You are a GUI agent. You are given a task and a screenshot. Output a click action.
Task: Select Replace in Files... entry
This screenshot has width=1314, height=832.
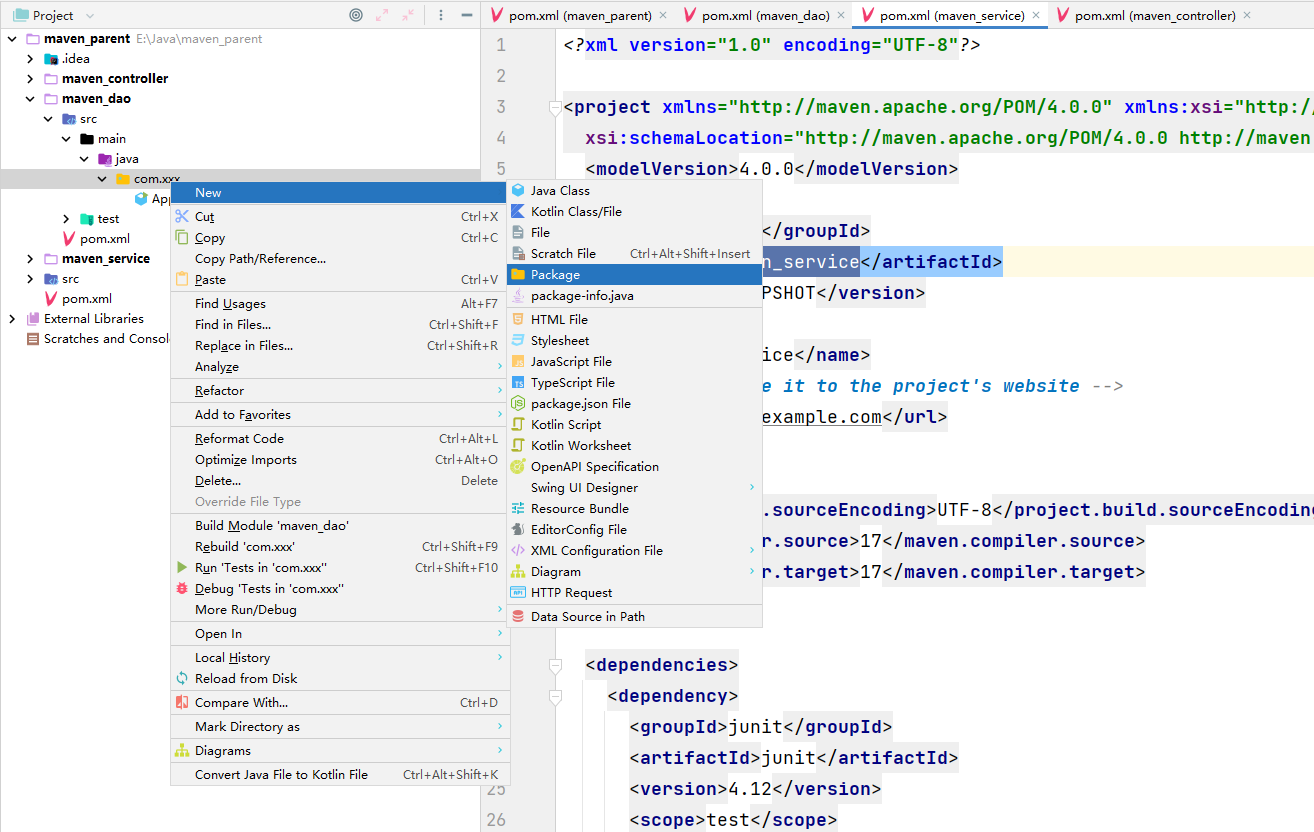point(340,346)
